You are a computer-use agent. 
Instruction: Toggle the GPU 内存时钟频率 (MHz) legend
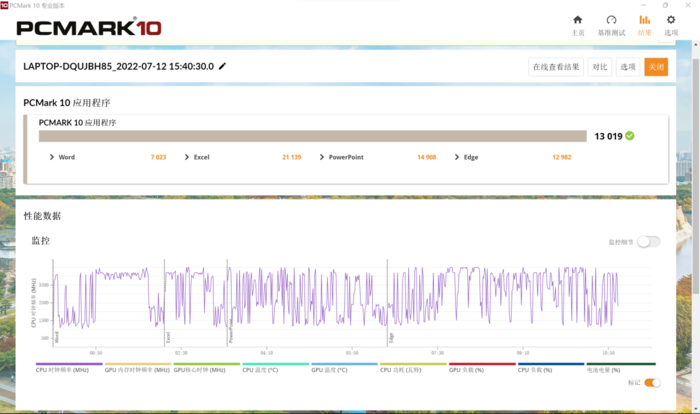pos(138,368)
